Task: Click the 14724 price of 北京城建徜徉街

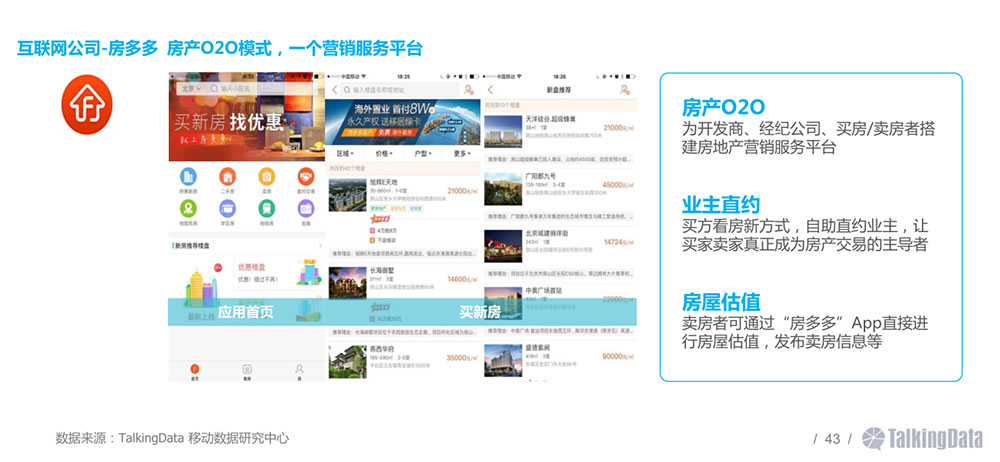Action: 618,242
